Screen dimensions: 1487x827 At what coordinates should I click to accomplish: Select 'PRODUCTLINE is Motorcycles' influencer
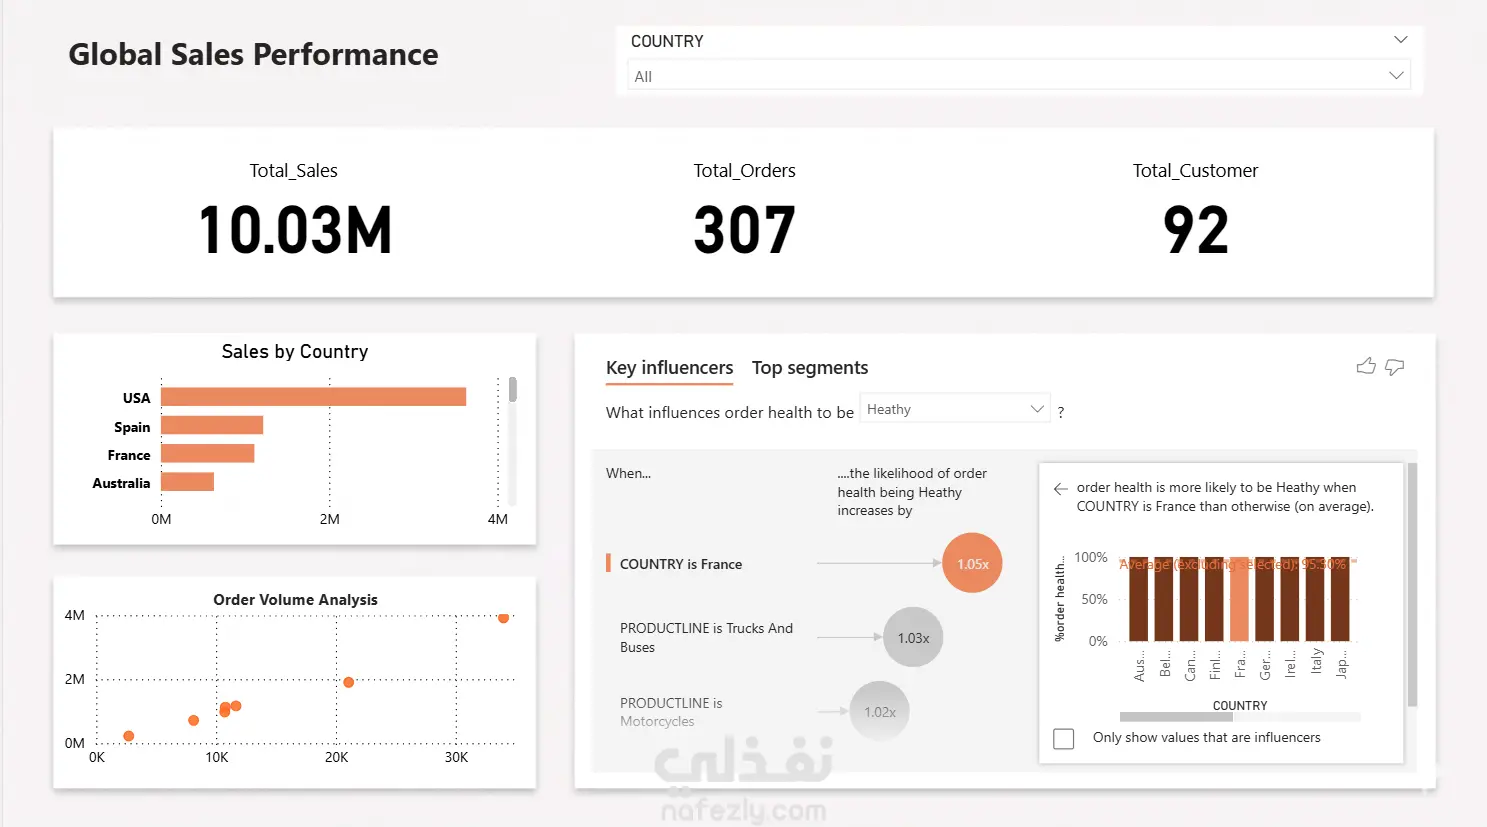coord(671,712)
